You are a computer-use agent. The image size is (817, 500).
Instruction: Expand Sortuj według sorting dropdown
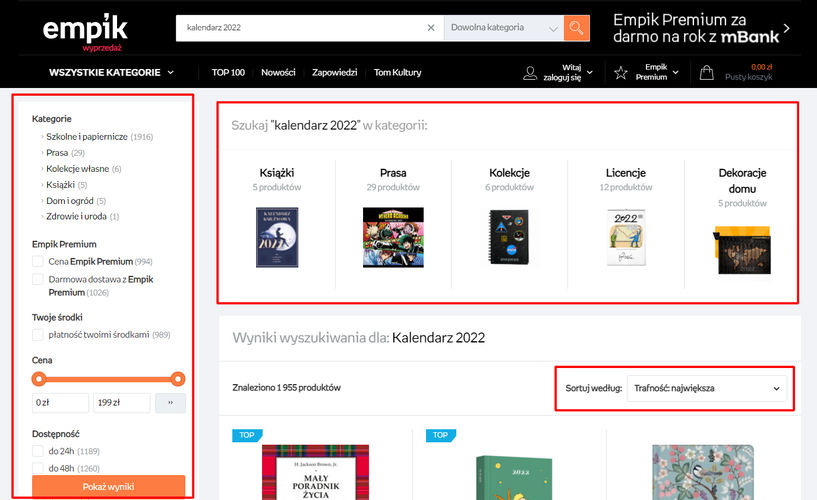point(705,388)
